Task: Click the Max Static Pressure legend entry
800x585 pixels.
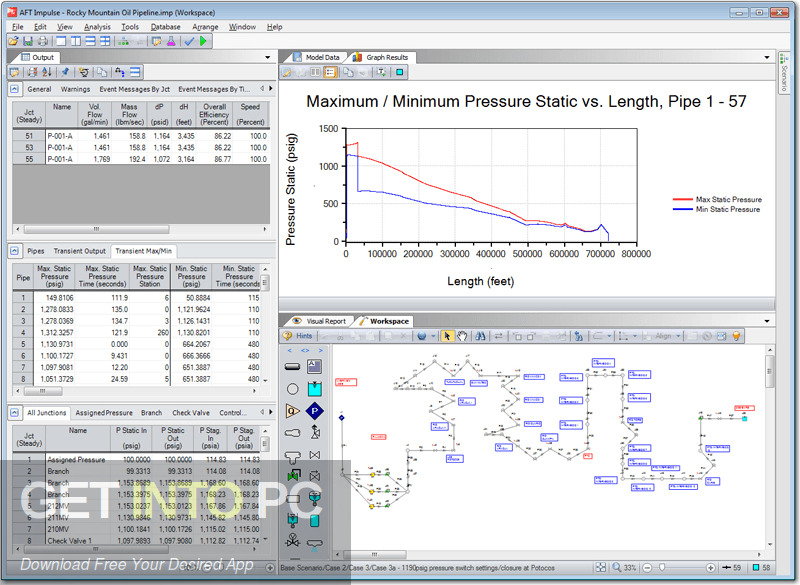Action: coord(717,199)
